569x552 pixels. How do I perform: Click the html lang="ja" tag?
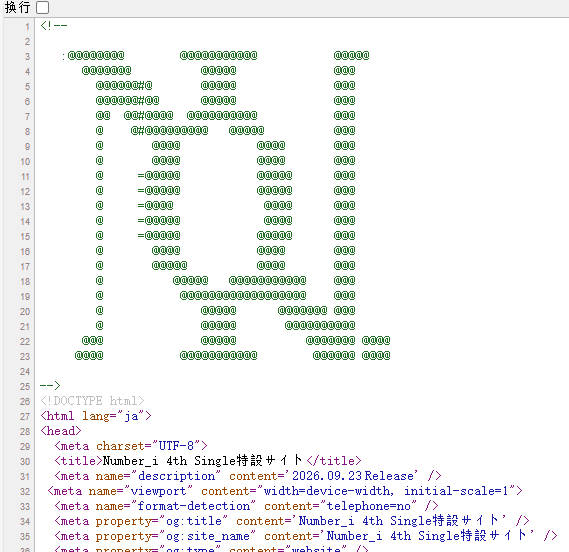pyautogui.click(x=96, y=416)
